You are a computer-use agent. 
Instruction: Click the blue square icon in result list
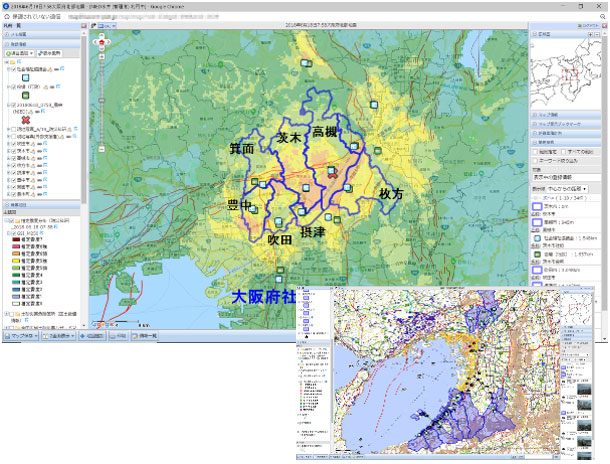tap(537, 238)
